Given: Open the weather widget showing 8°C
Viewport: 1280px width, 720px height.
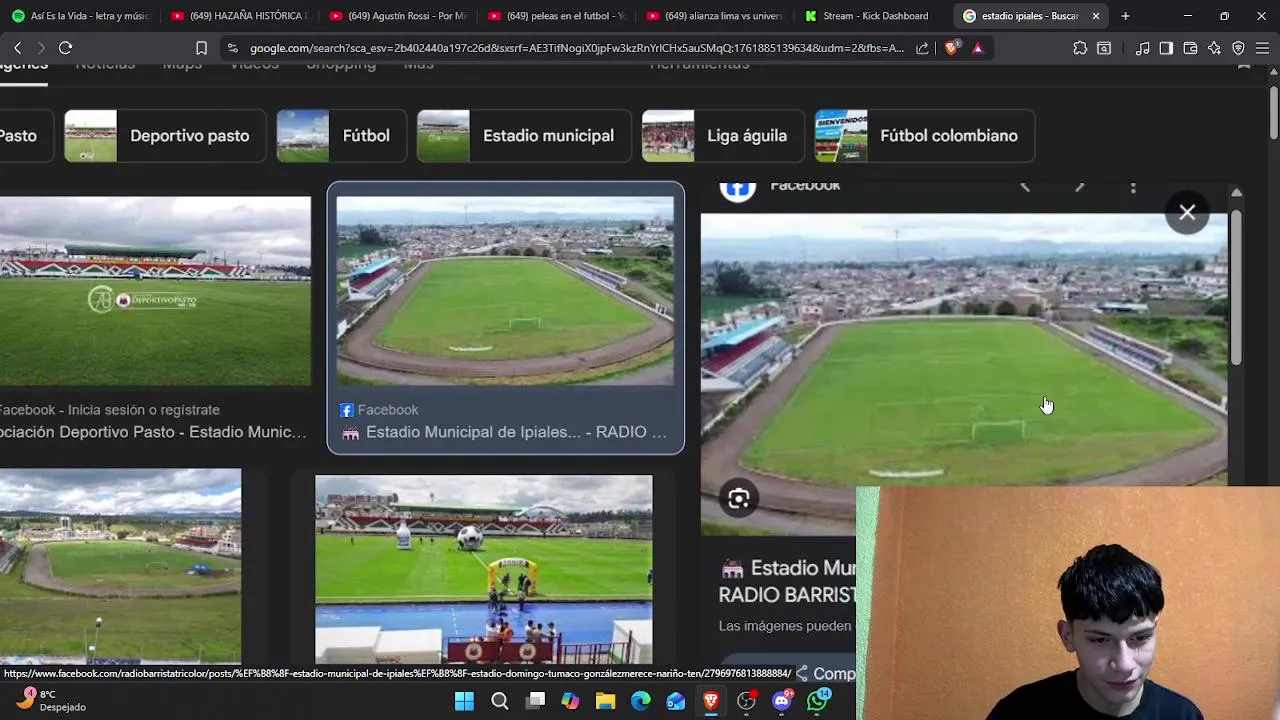Looking at the screenshot, I should pos(53,700).
